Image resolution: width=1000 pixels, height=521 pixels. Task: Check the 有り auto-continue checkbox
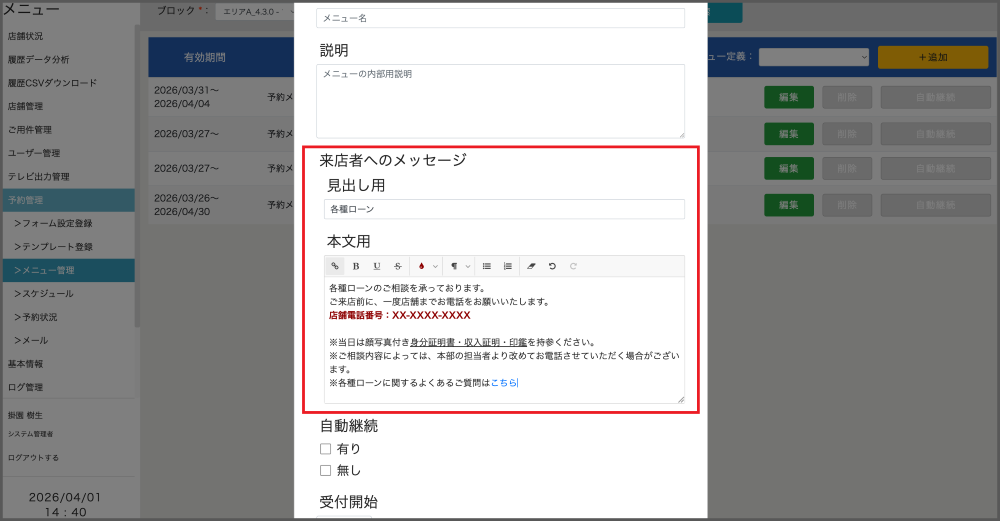[325, 449]
